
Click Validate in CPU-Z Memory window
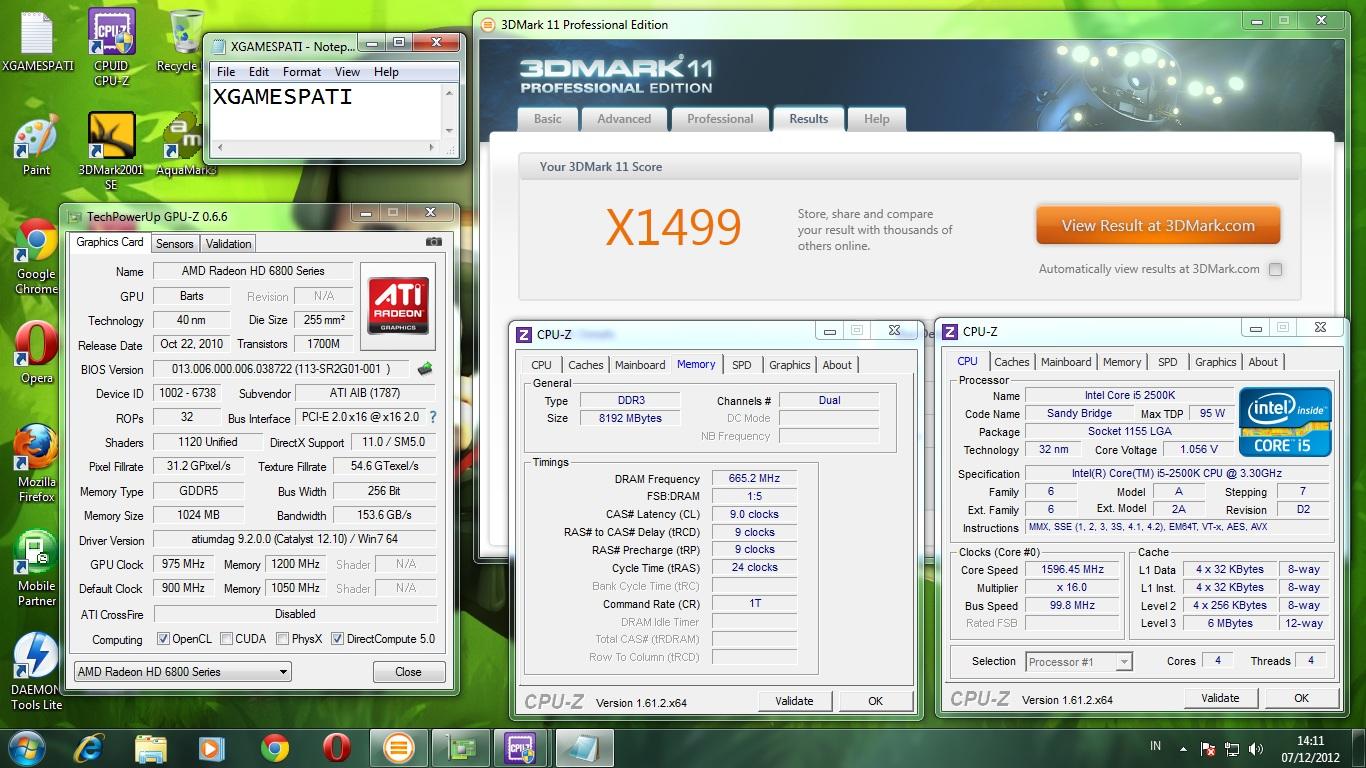794,701
